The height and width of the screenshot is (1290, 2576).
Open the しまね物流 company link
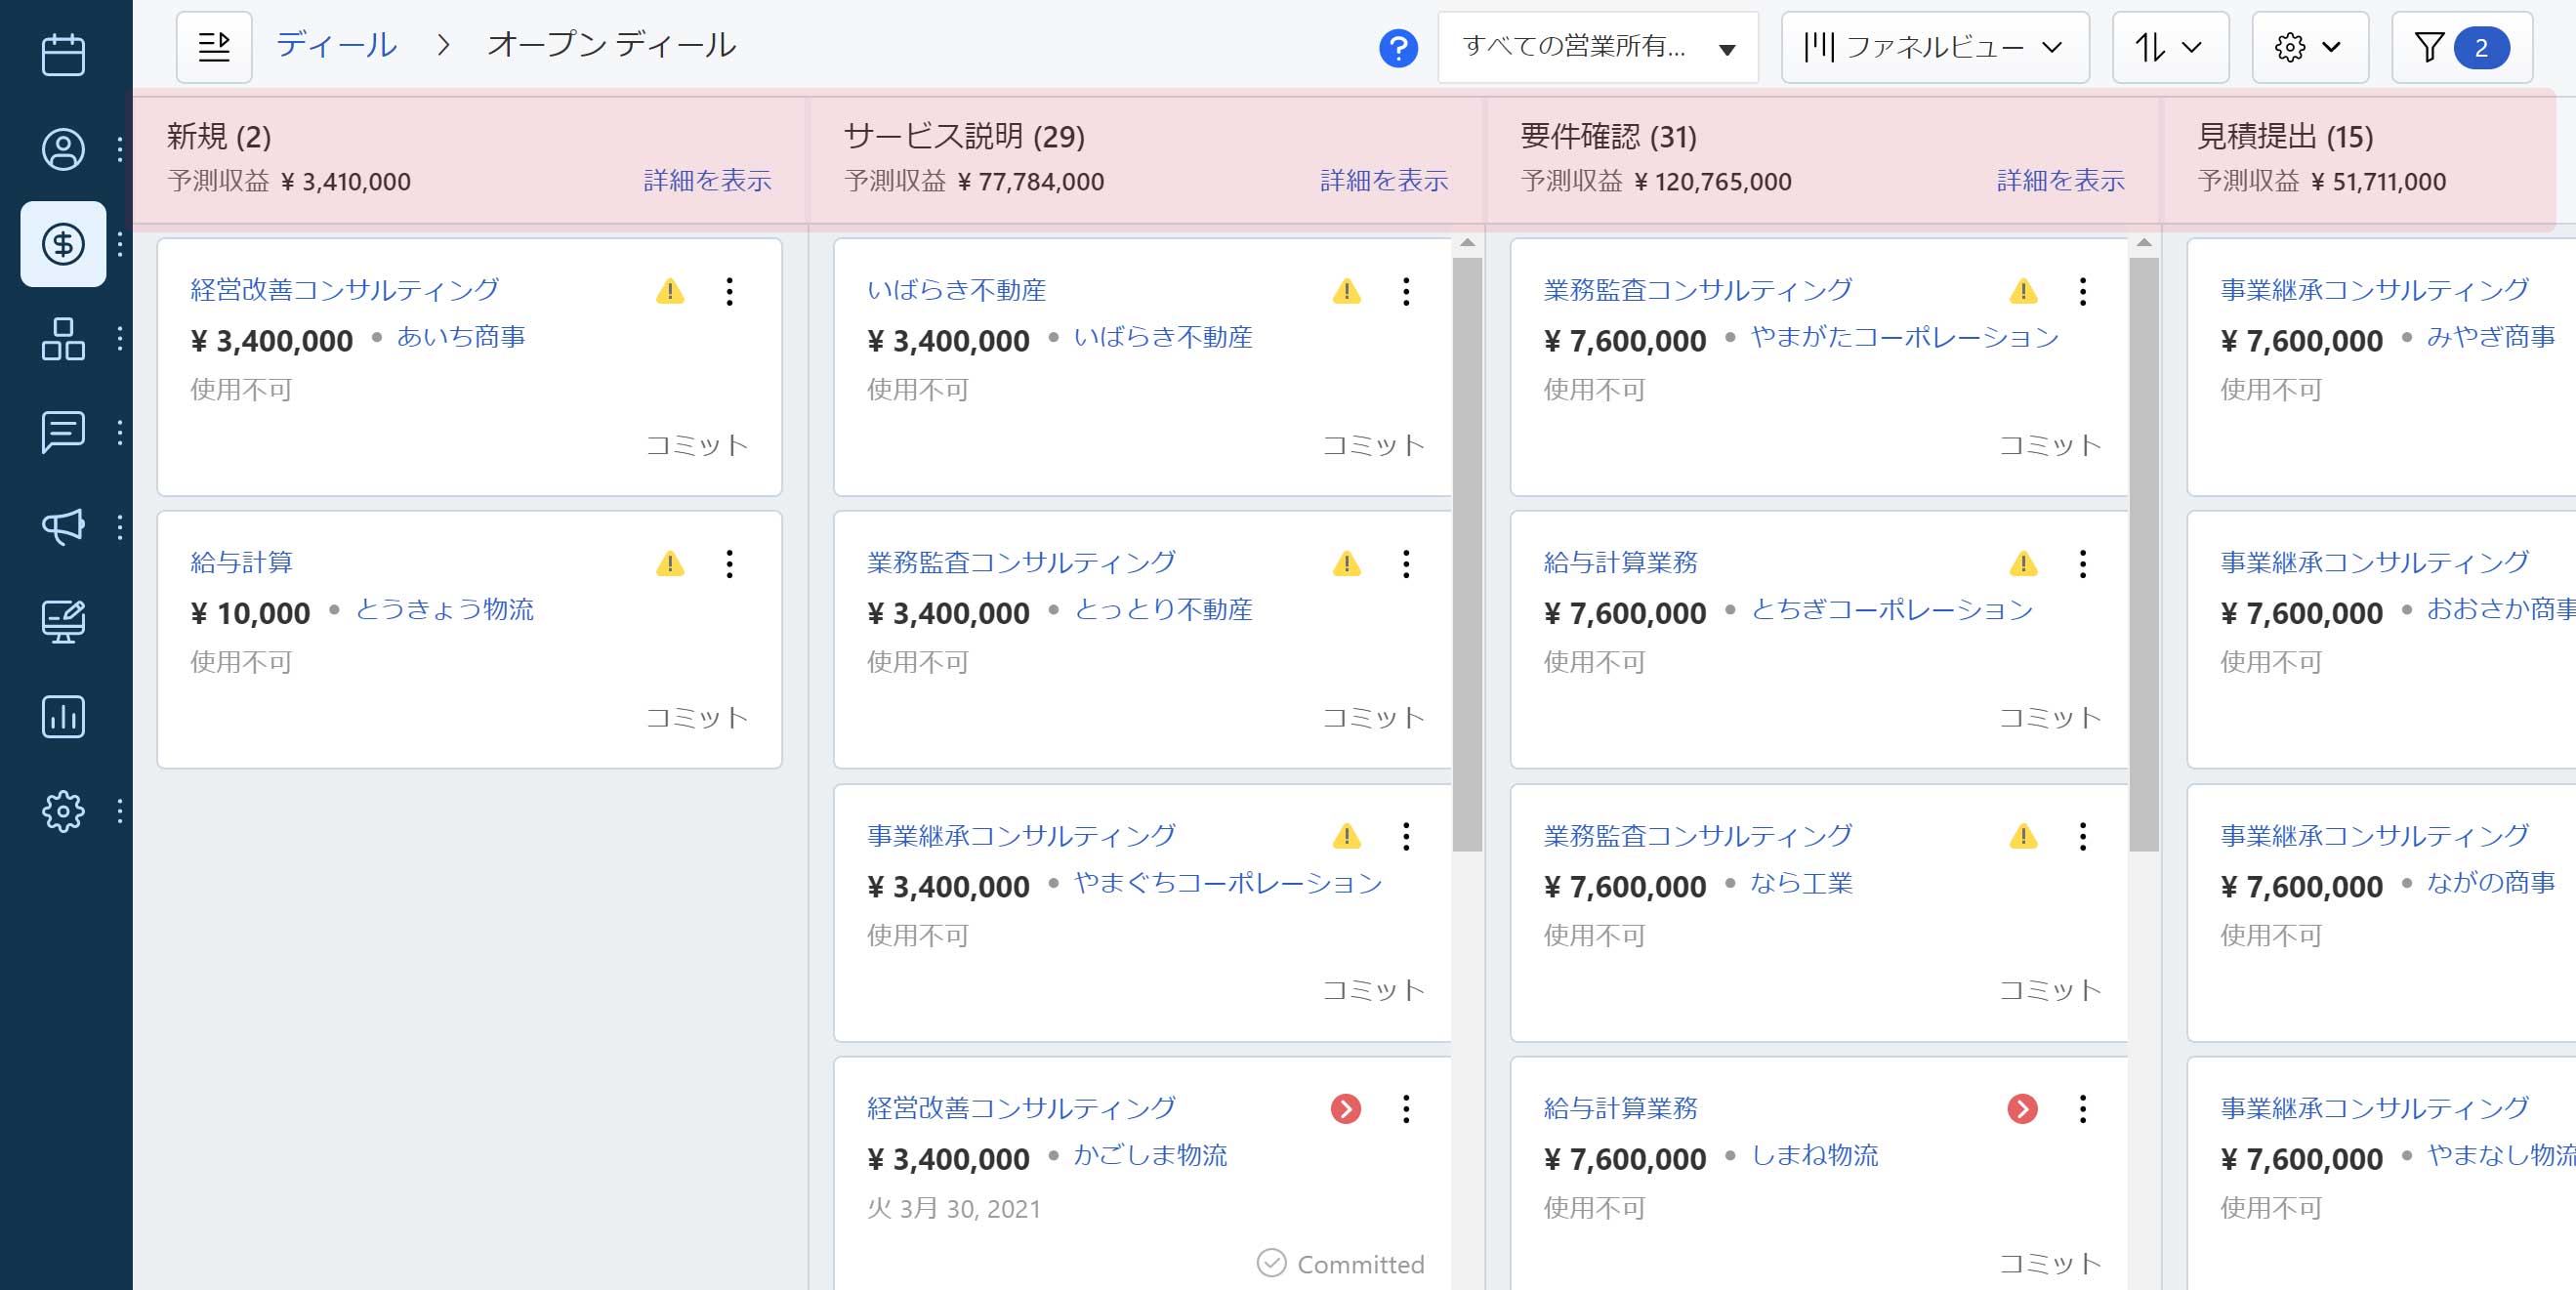(1814, 1155)
